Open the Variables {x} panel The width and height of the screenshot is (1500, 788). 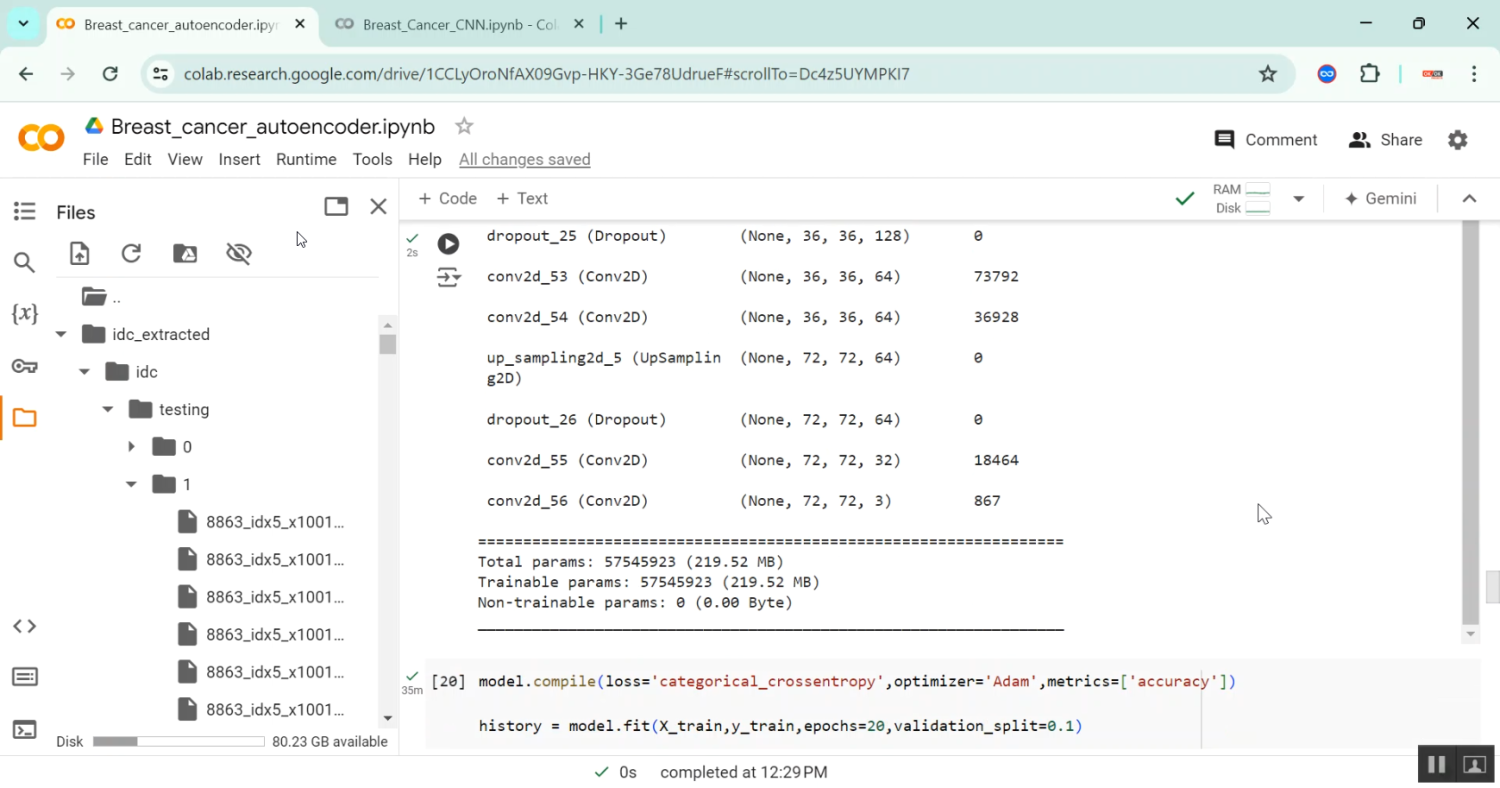coord(24,314)
